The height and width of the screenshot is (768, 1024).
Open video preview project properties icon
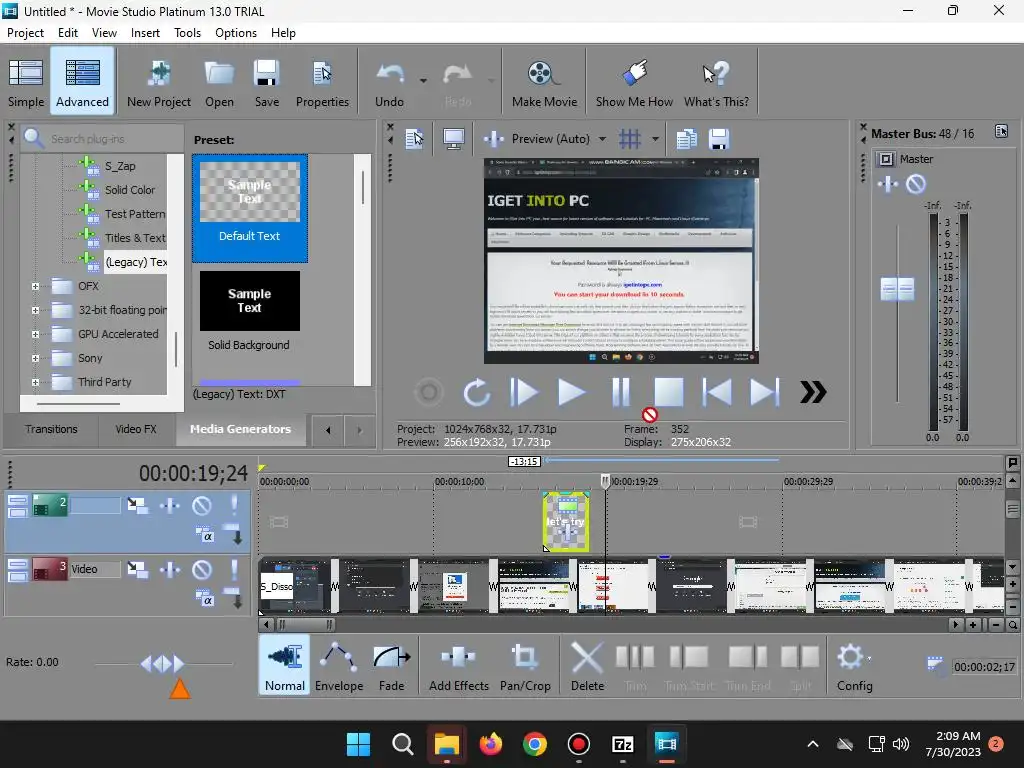[x=415, y=138]
